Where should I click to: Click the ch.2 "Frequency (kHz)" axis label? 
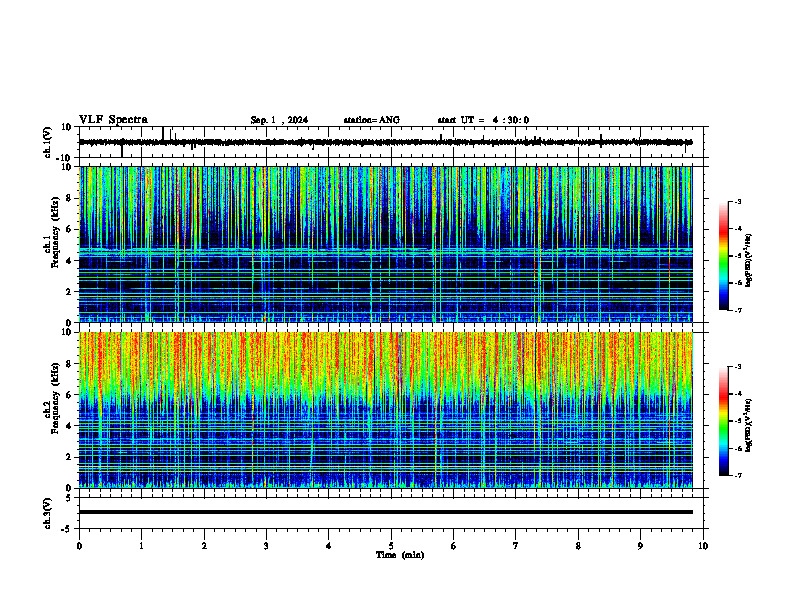[55, 398]
